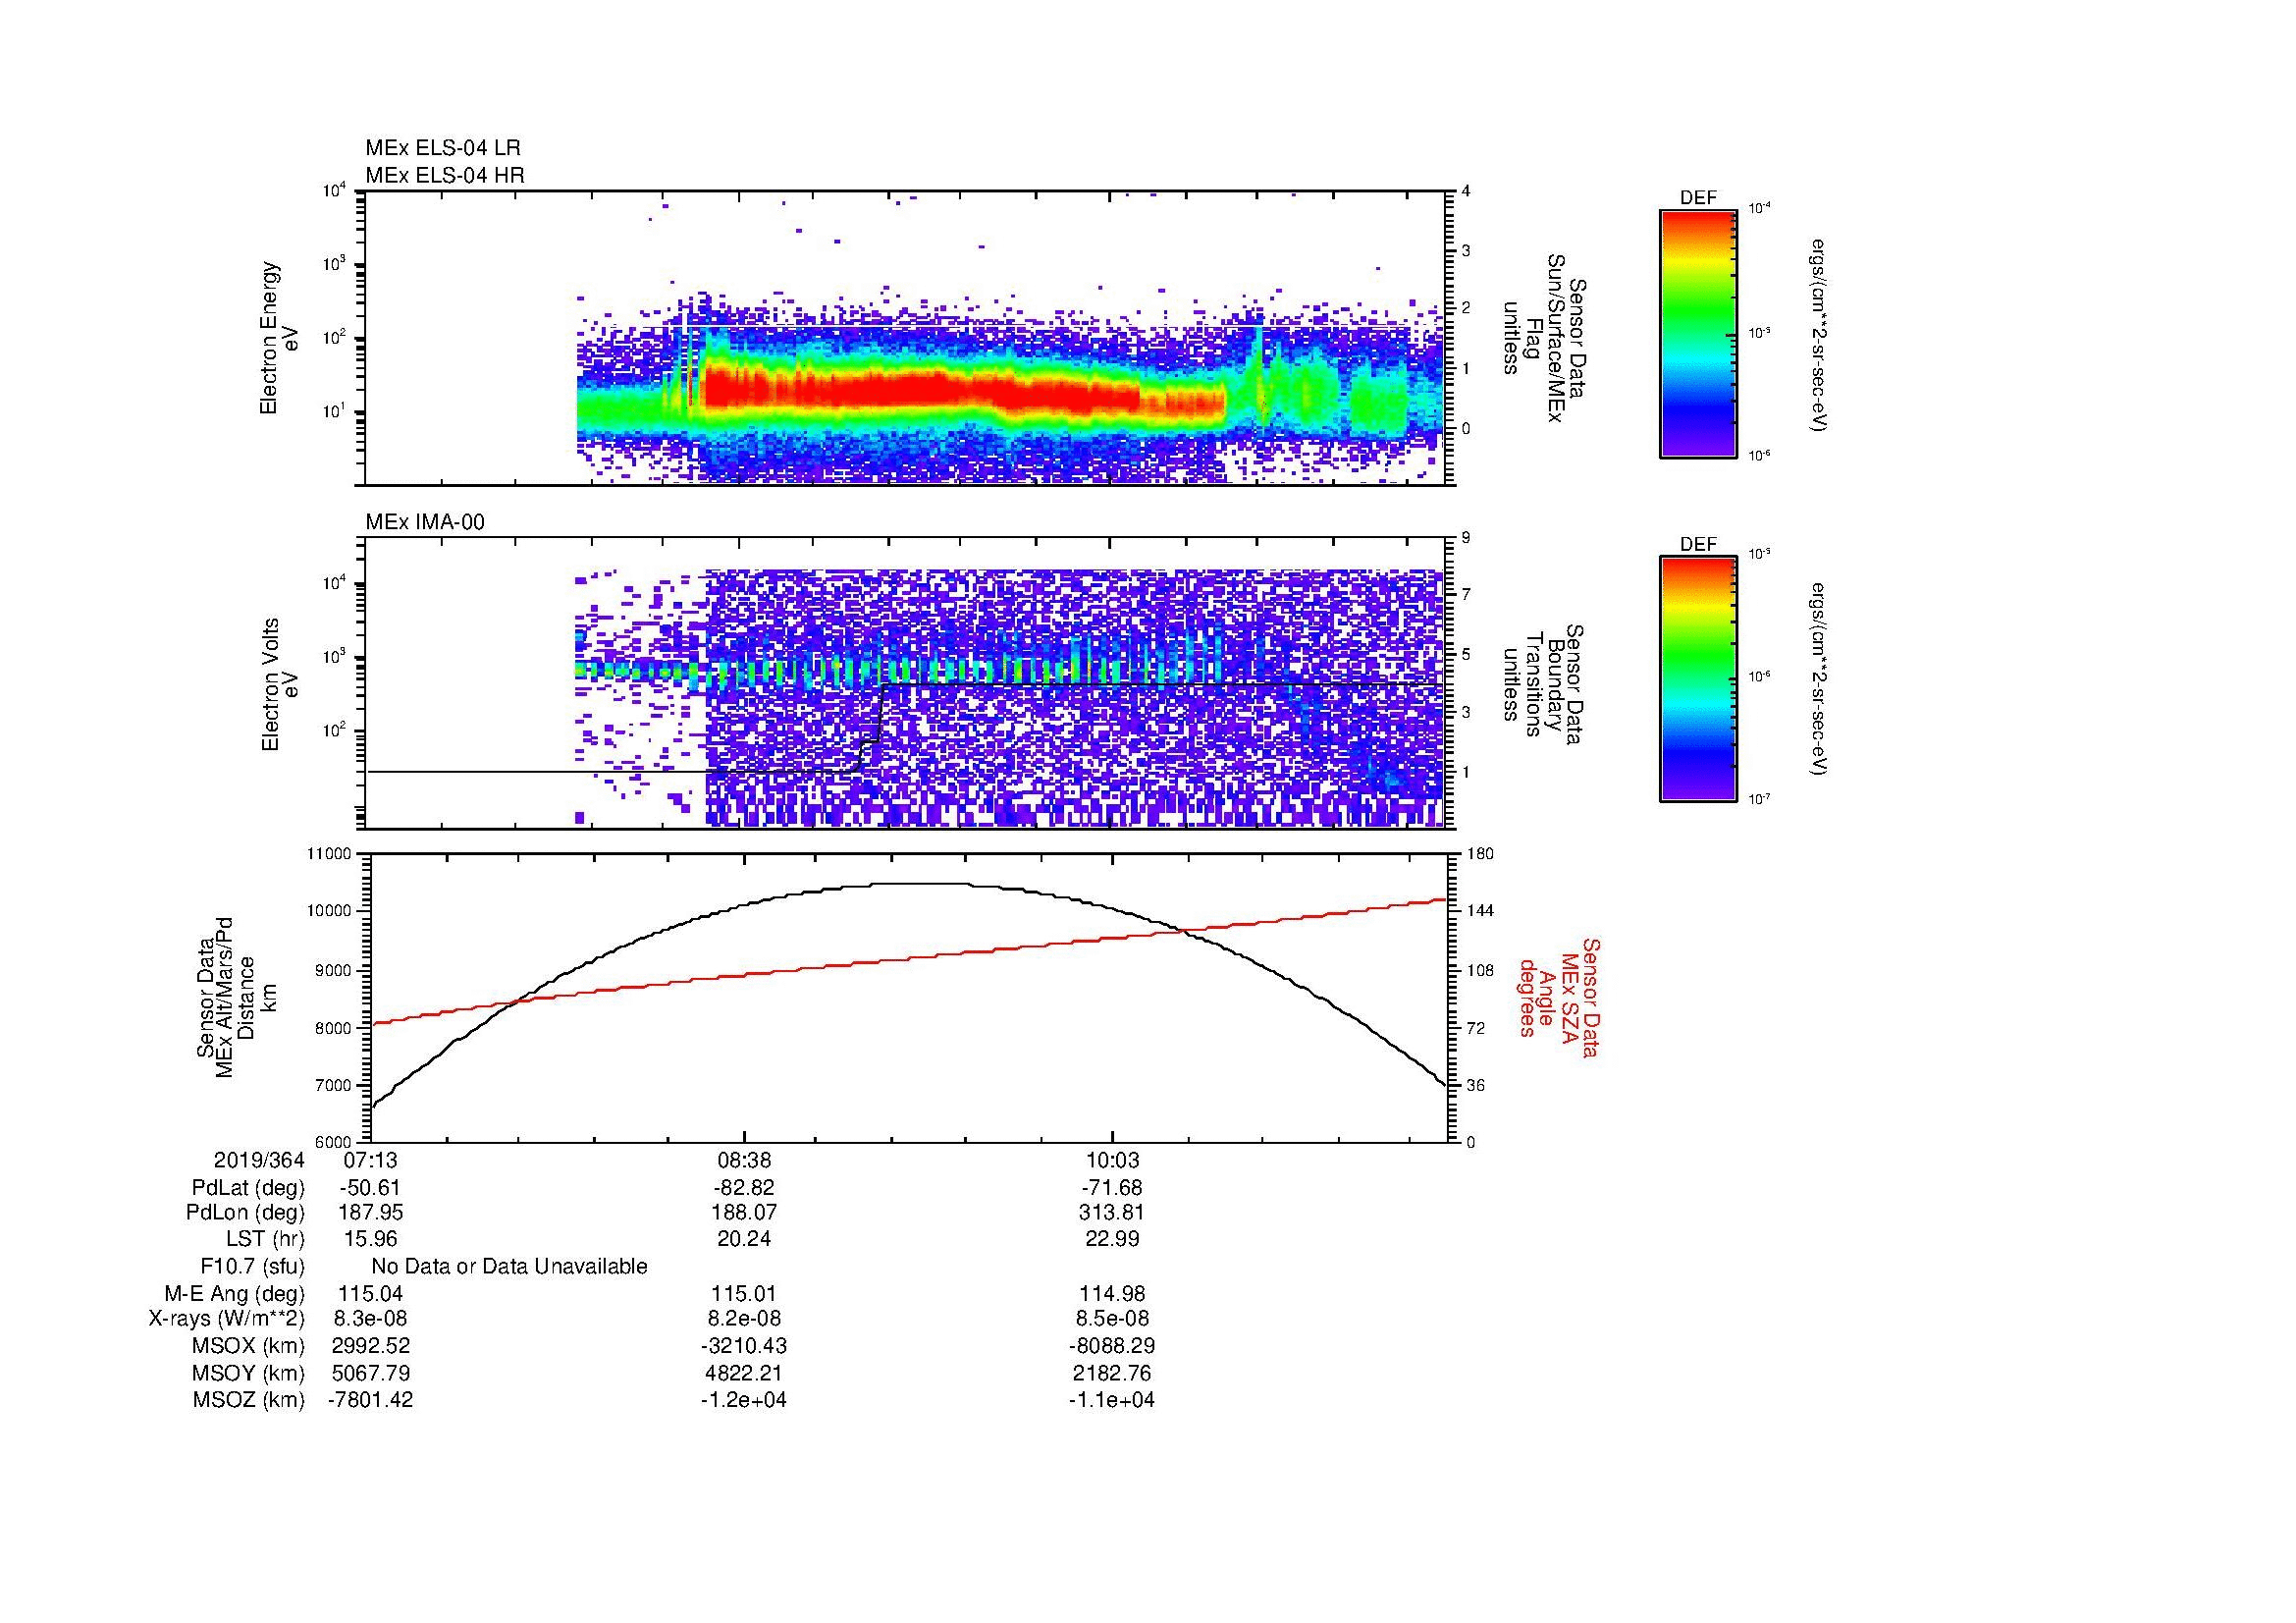Click the lower DEF color bar
The width and height of the screenshot is (2296, 1623).
1697,680
